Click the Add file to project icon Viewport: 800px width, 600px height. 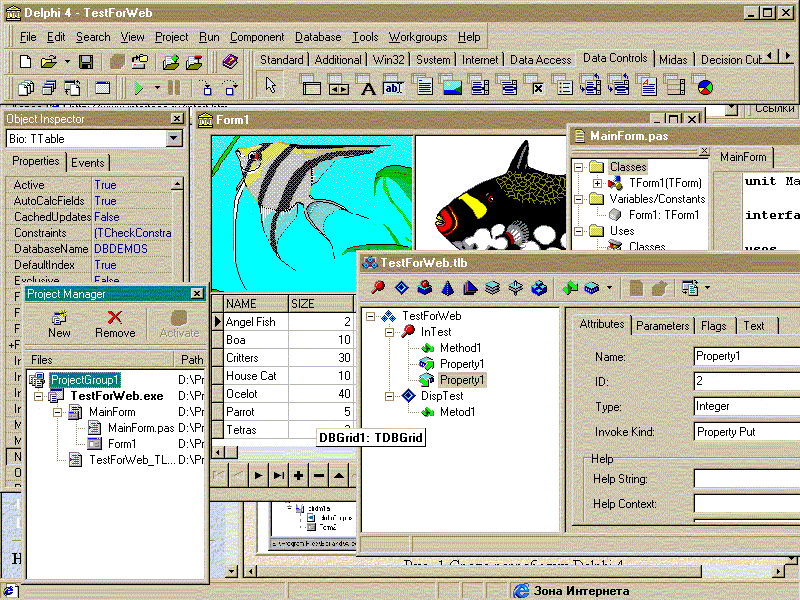171,62
